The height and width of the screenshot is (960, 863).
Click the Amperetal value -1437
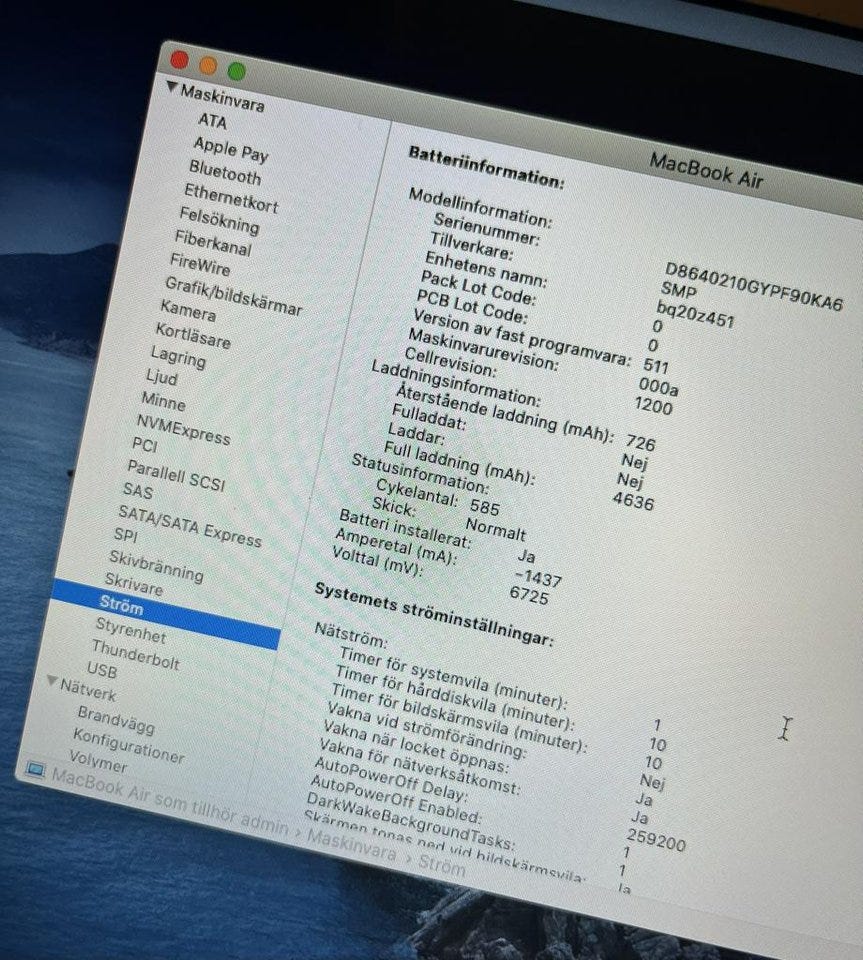pyautogui.click(x=537, y=577)
